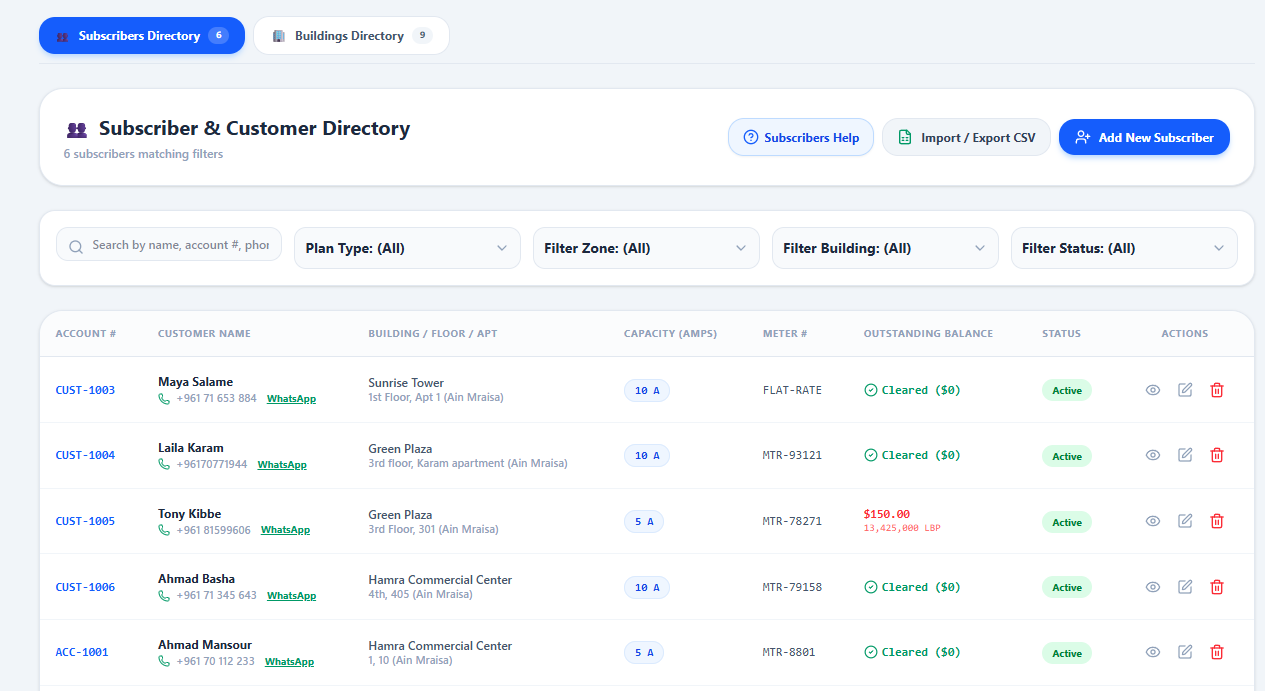Open account ACC-1001
1265x691 pixels.
pyautogui.click(x=82, y=652)
